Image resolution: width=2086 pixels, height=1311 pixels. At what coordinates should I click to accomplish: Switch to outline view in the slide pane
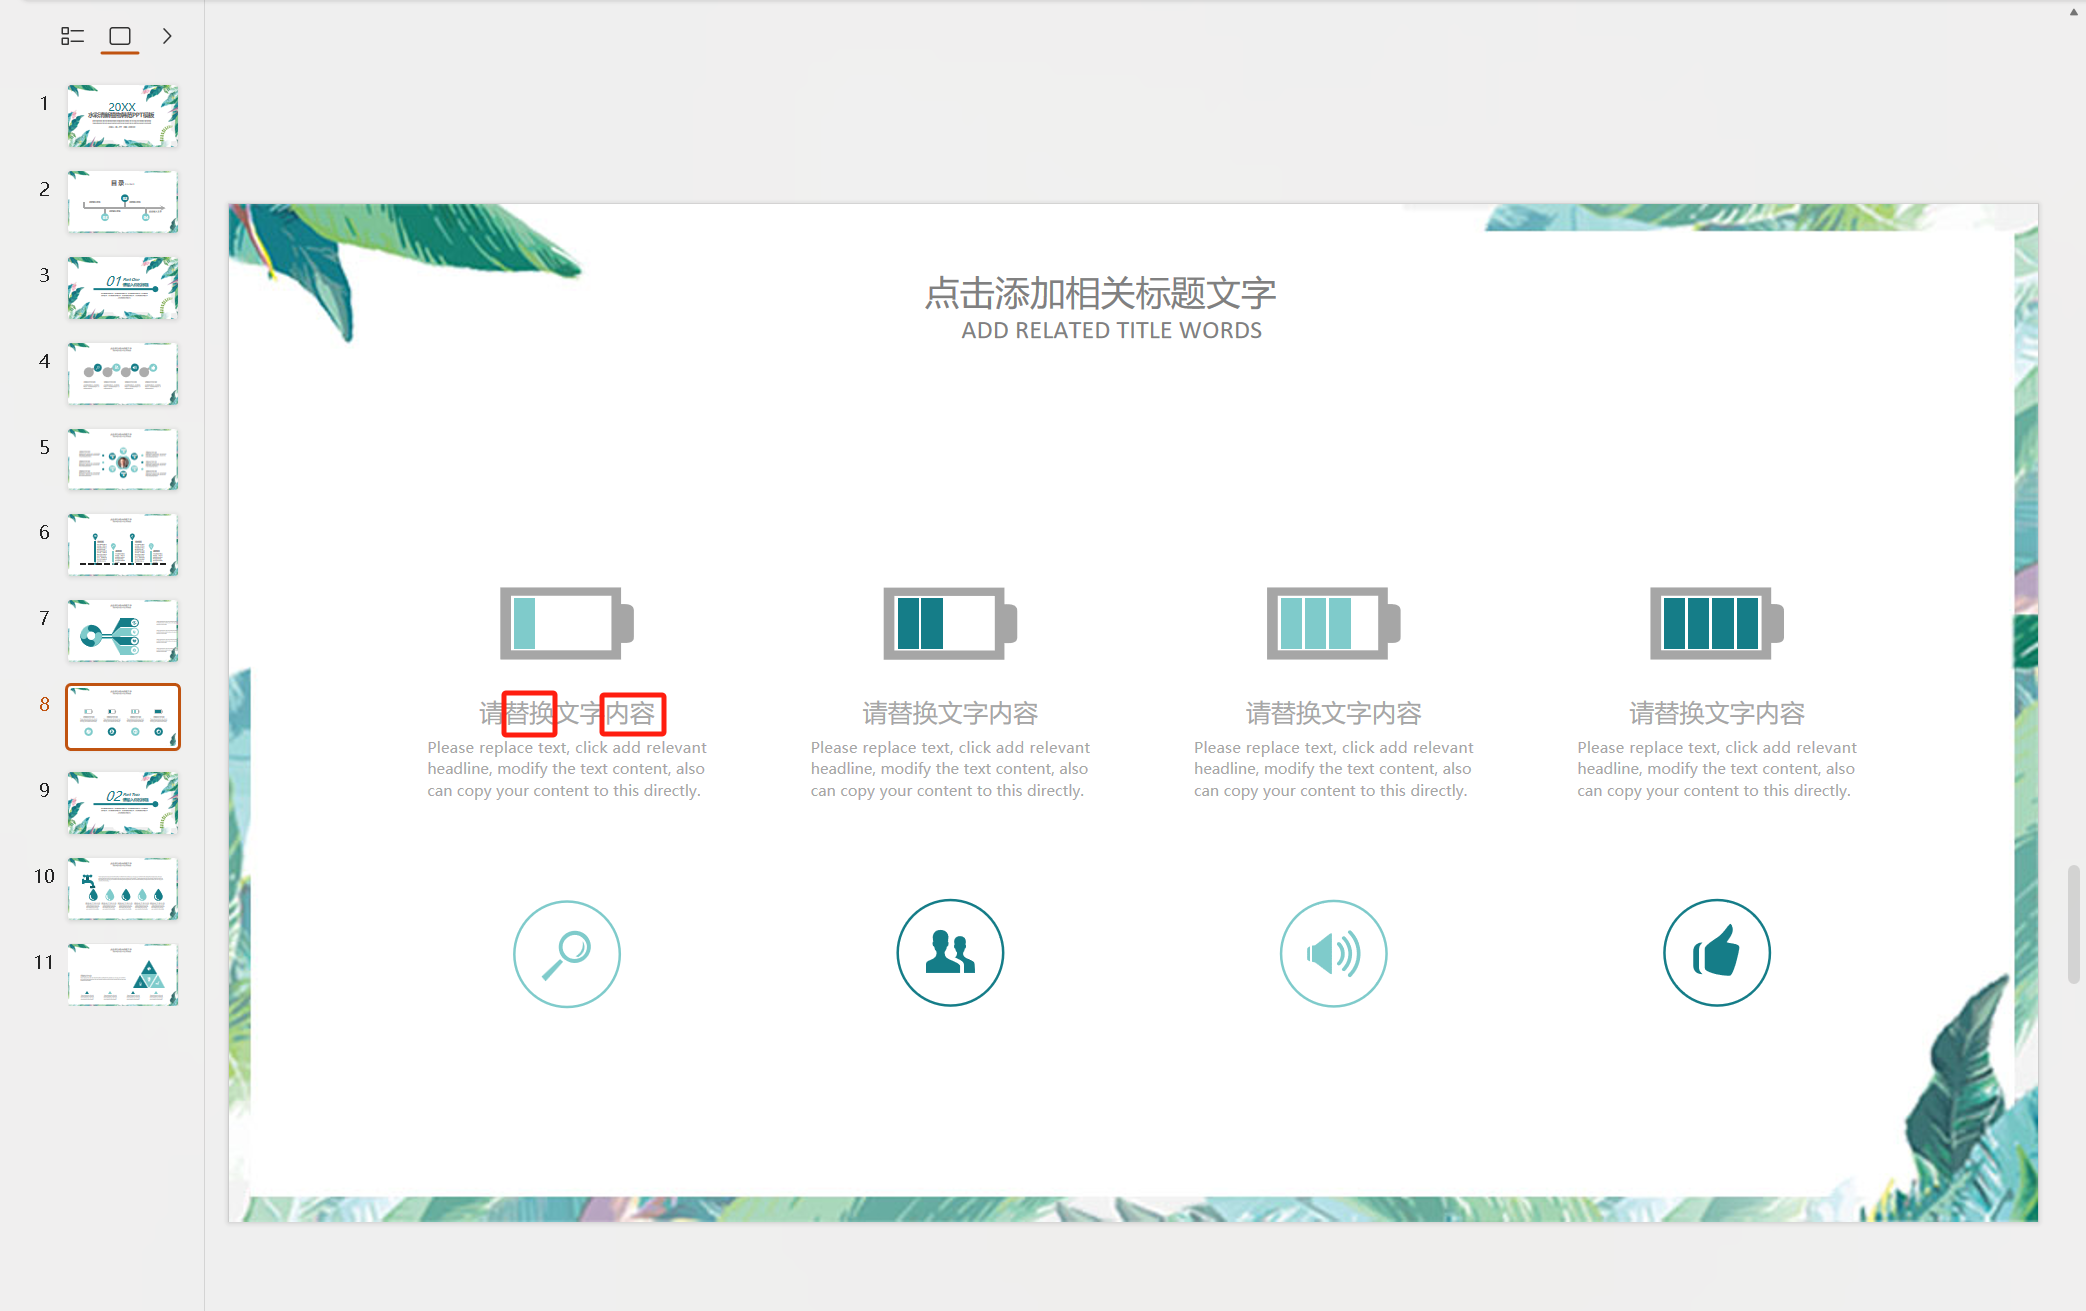click(71, 36)
